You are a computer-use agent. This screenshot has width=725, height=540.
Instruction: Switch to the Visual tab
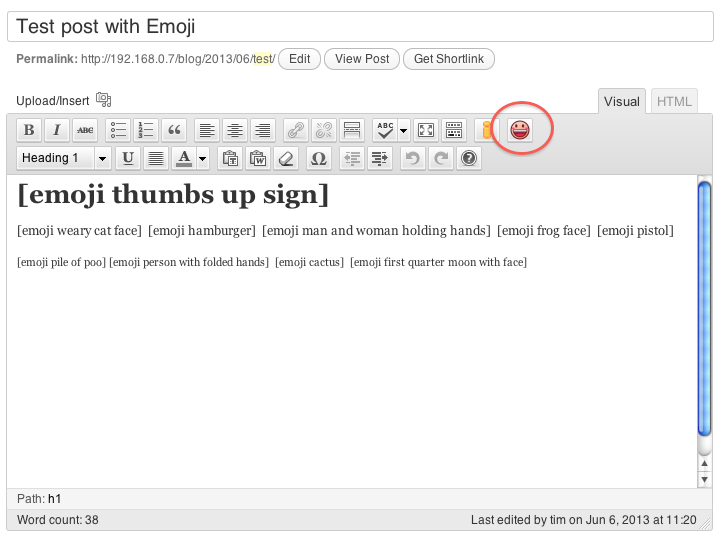[621, 101]
